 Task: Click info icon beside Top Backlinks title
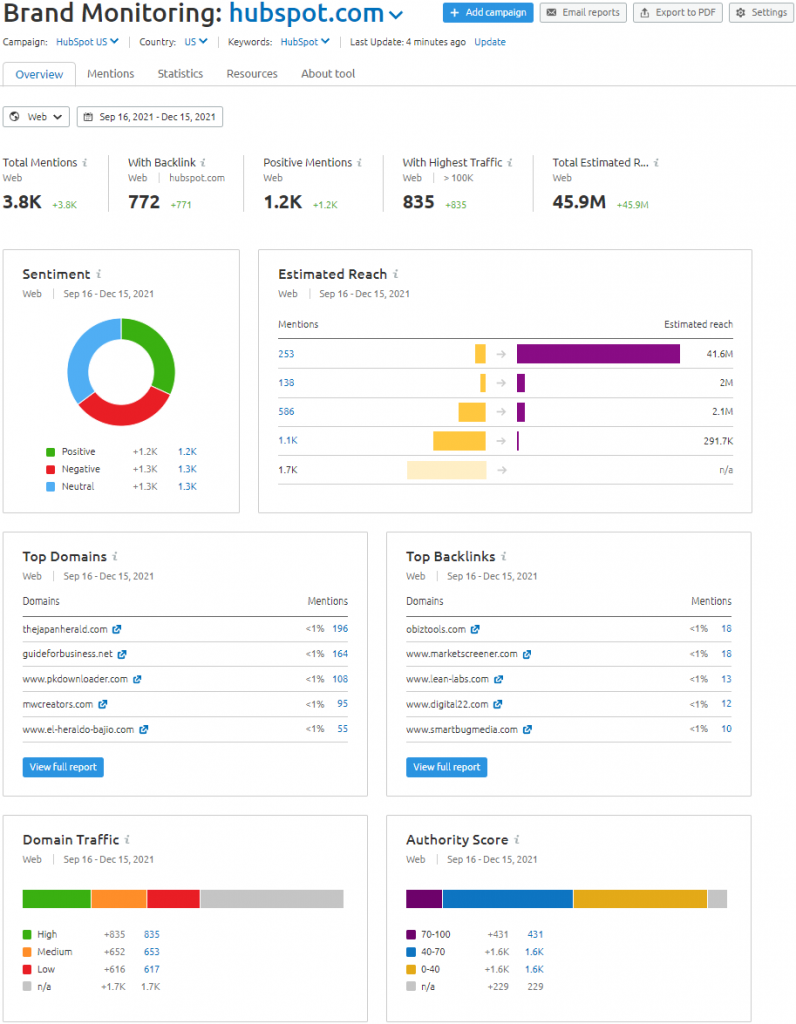pos(504,556)
